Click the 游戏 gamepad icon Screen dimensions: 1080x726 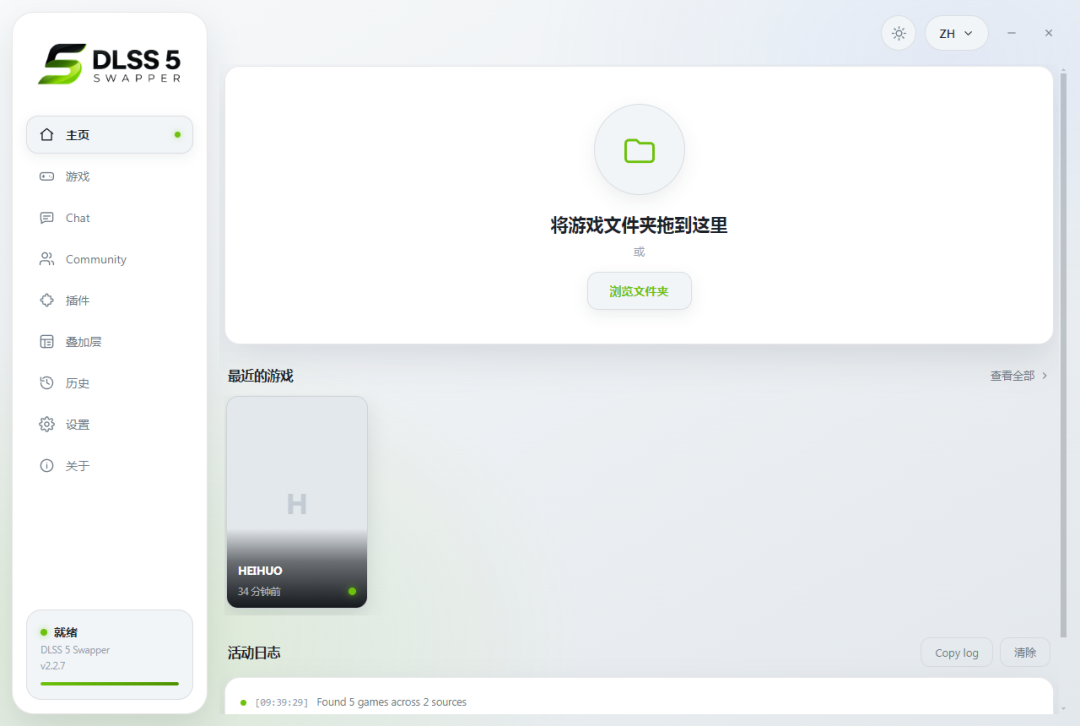(x=46, y=176)
